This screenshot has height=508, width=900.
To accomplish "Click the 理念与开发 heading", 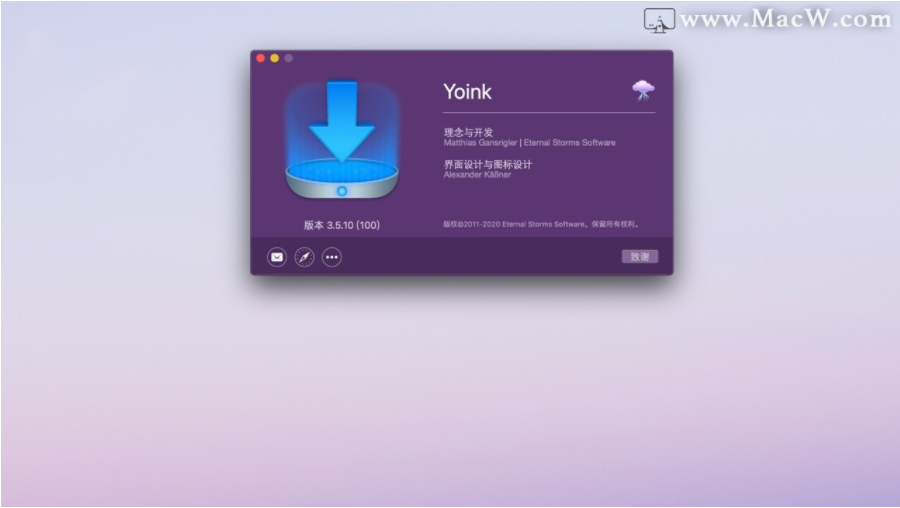I will click(468, 132).
